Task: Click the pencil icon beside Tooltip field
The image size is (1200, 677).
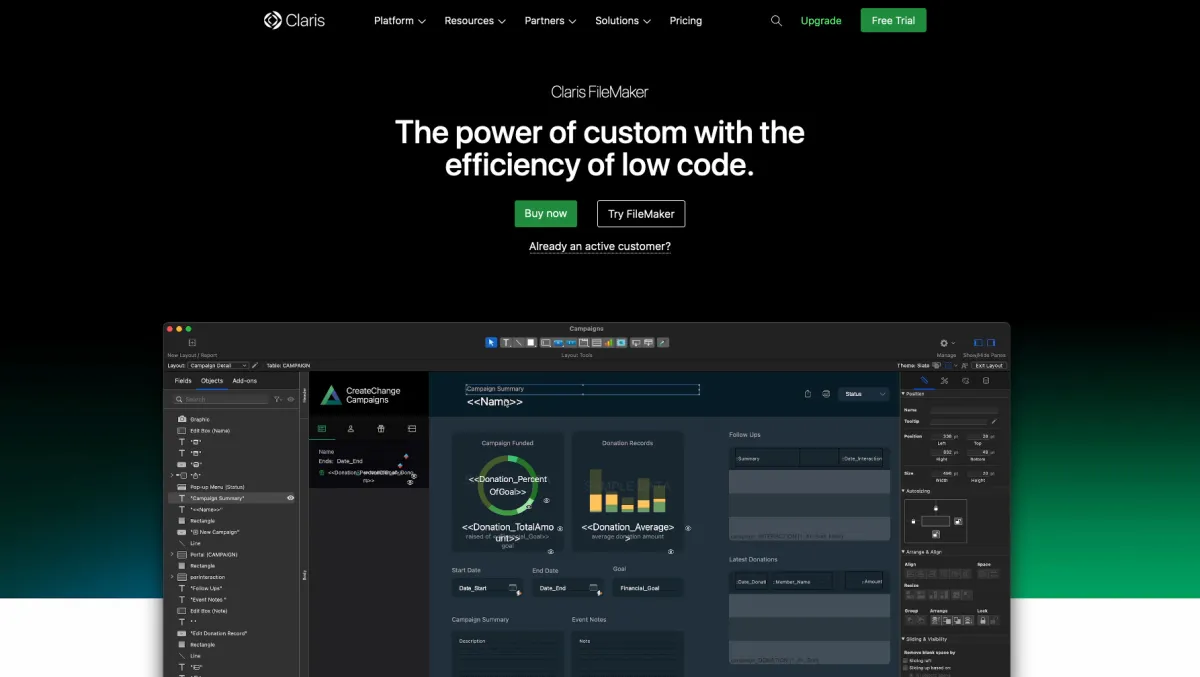Action: tap(994, 422)
